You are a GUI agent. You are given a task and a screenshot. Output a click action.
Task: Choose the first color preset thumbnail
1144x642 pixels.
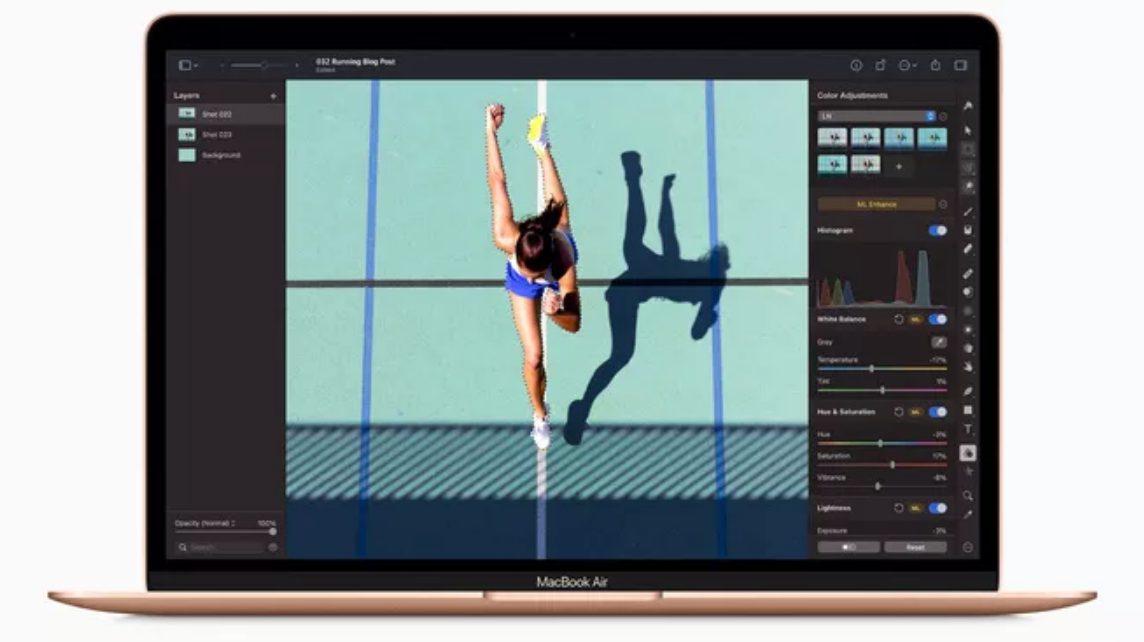(832, 138)
